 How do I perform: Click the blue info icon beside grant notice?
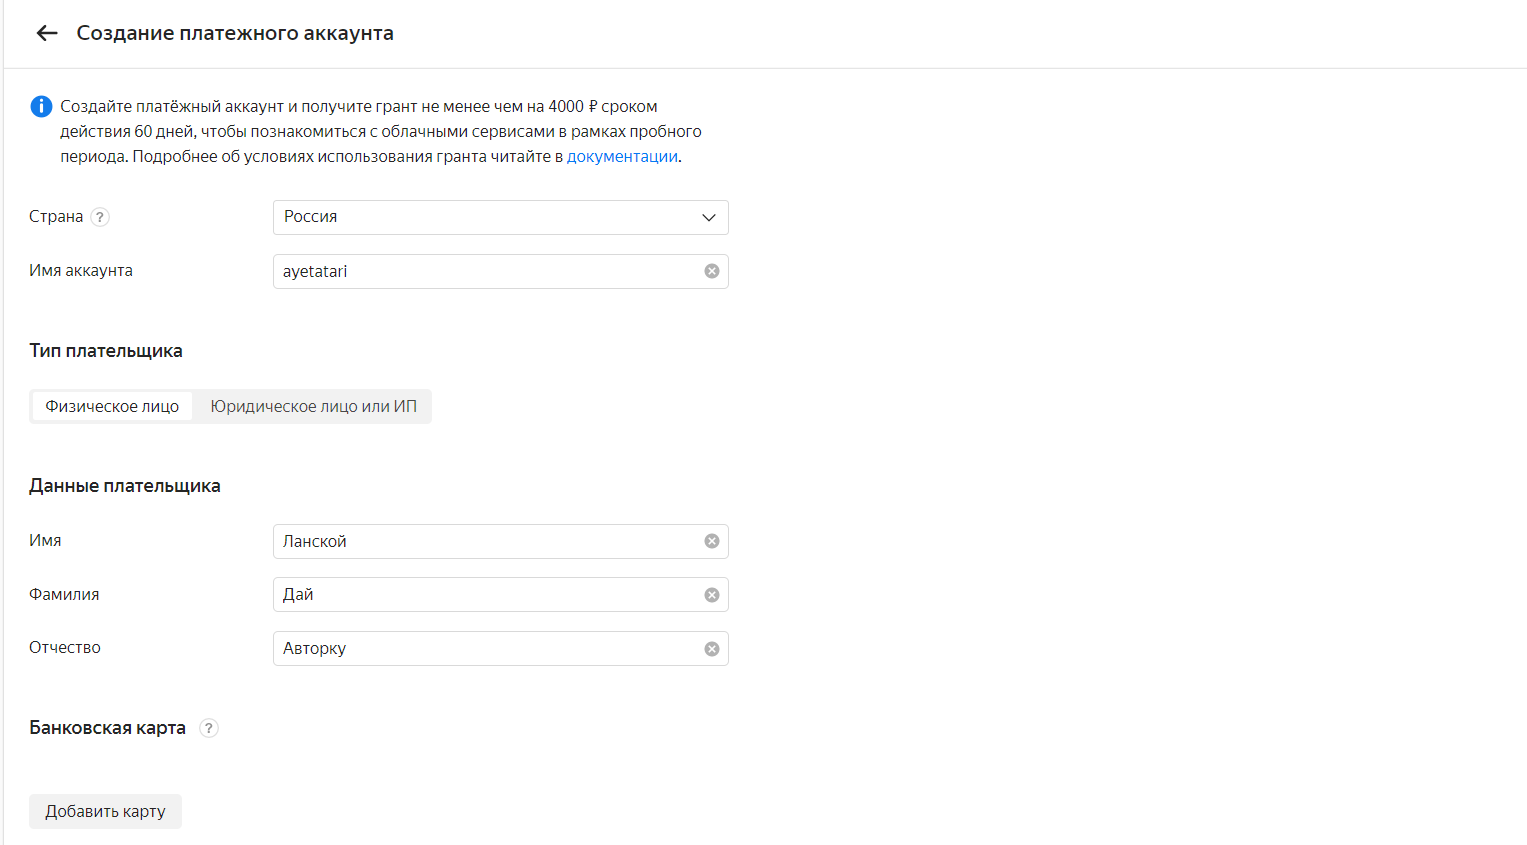point(41,106)
